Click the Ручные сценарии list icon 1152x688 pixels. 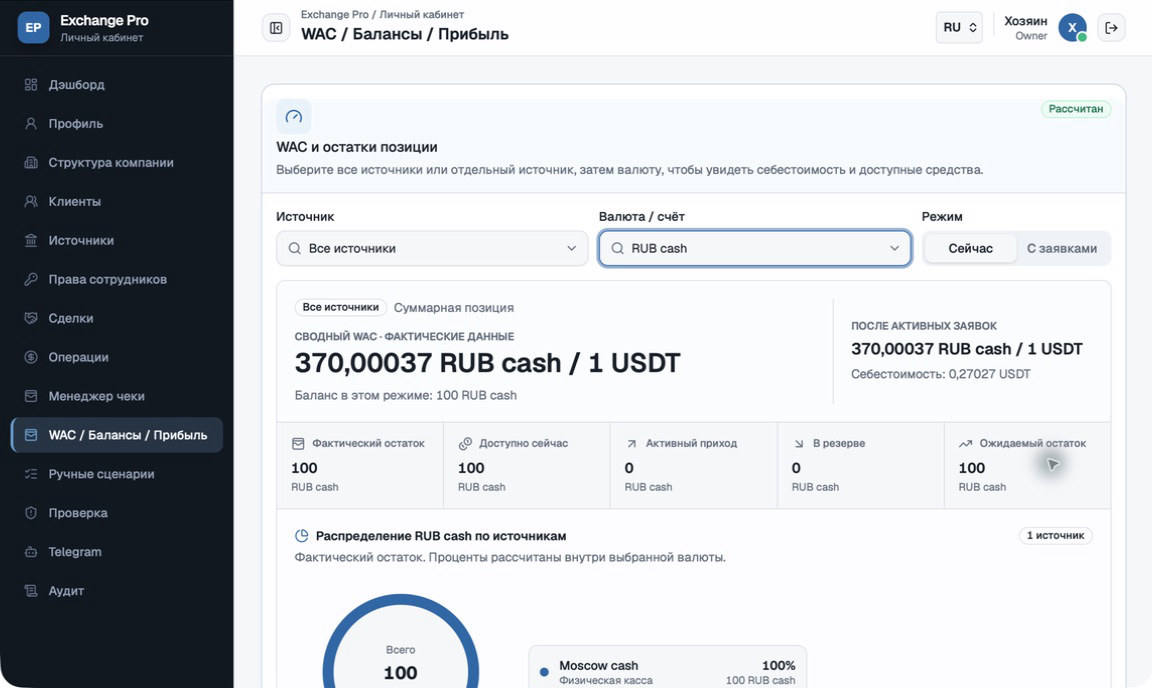(x=31, y=474)
